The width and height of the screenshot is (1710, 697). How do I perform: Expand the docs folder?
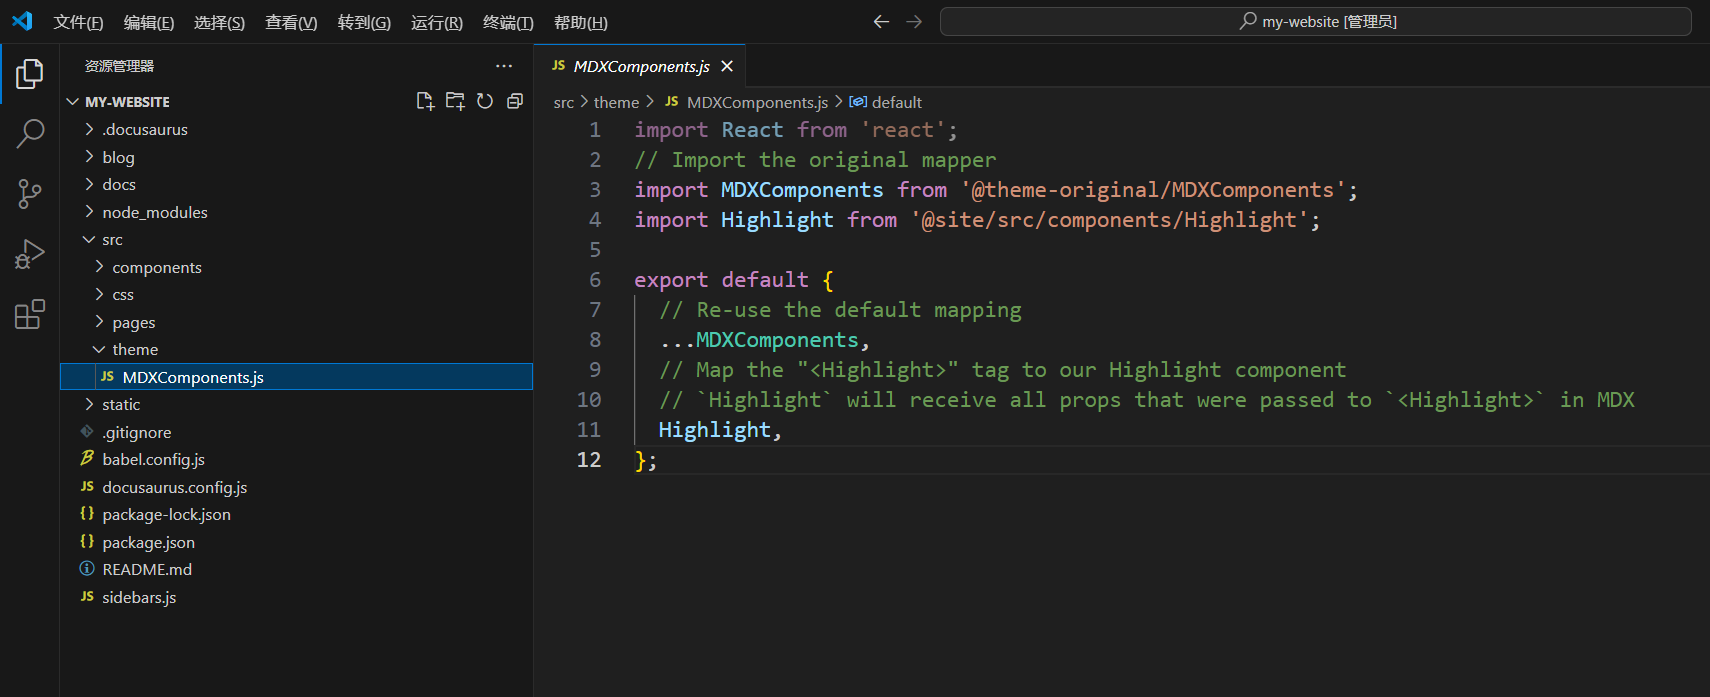pyautogui.click(x=89, y=184)
